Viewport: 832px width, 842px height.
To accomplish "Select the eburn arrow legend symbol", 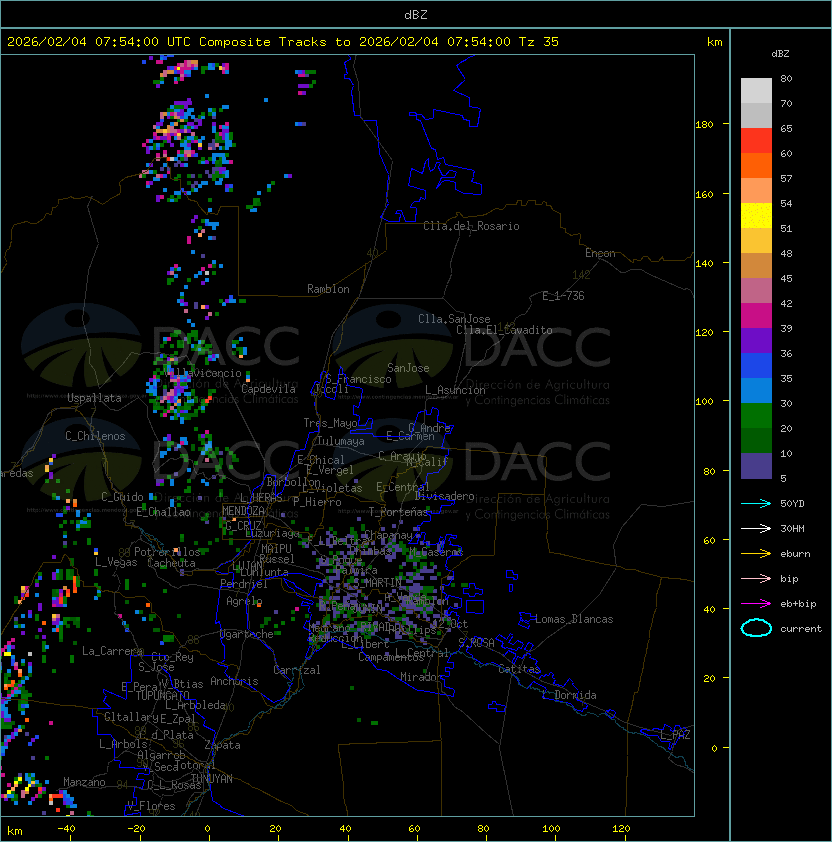I will click(x=756, y=553).
